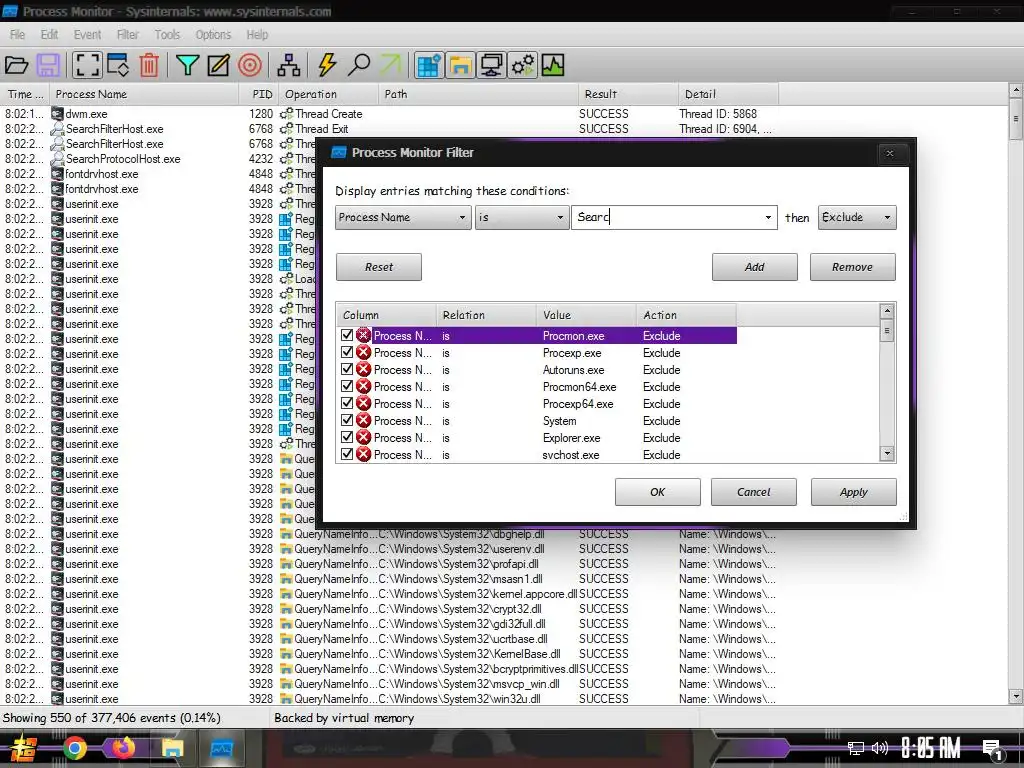Viewport: 1024px width, 768px height.
Task: Click the Operation column header
Action: (328, 94)
